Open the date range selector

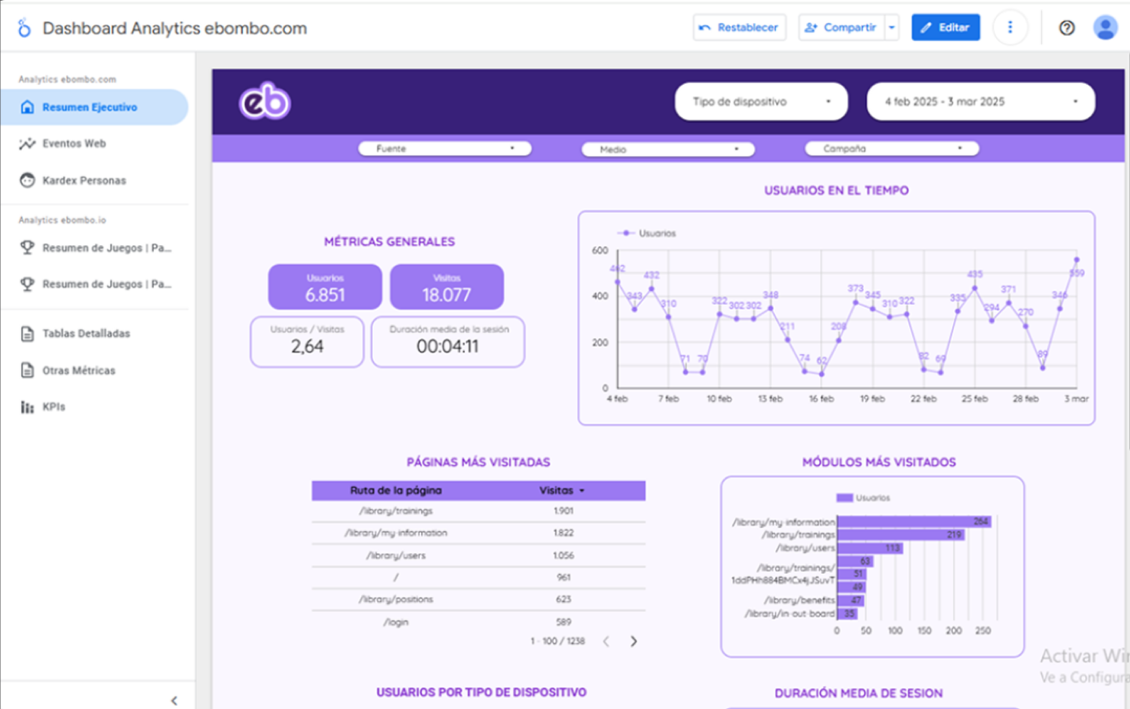(980, 102)
